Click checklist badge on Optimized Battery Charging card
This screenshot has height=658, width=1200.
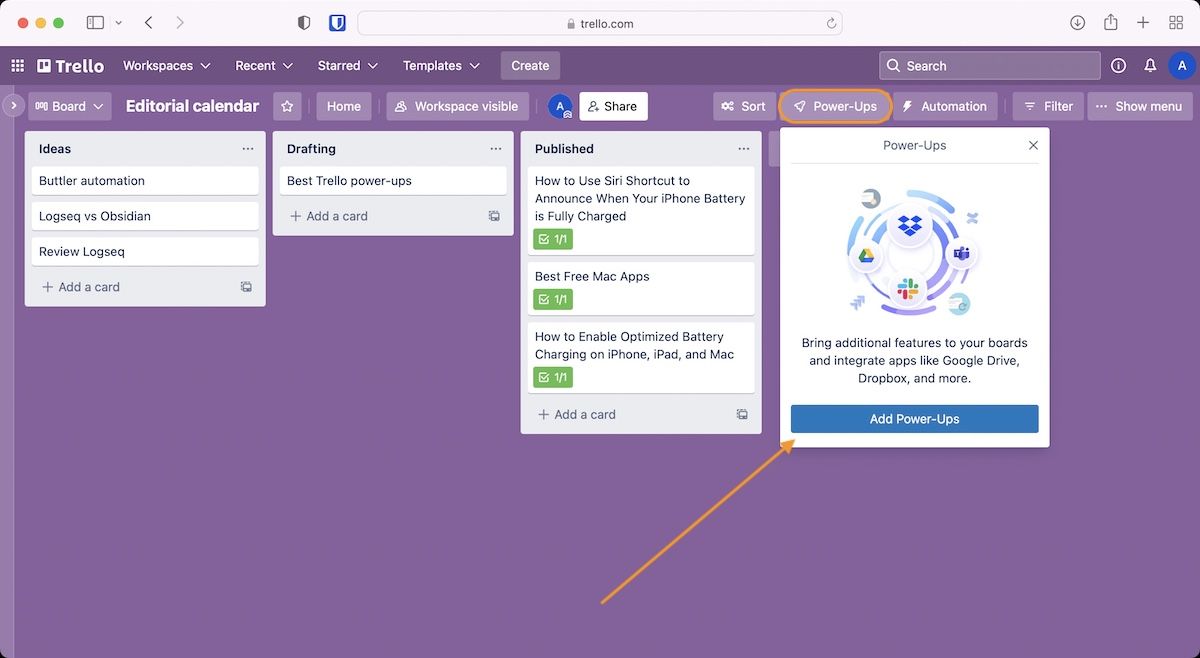pyautogui.click(x=553, y=377)
